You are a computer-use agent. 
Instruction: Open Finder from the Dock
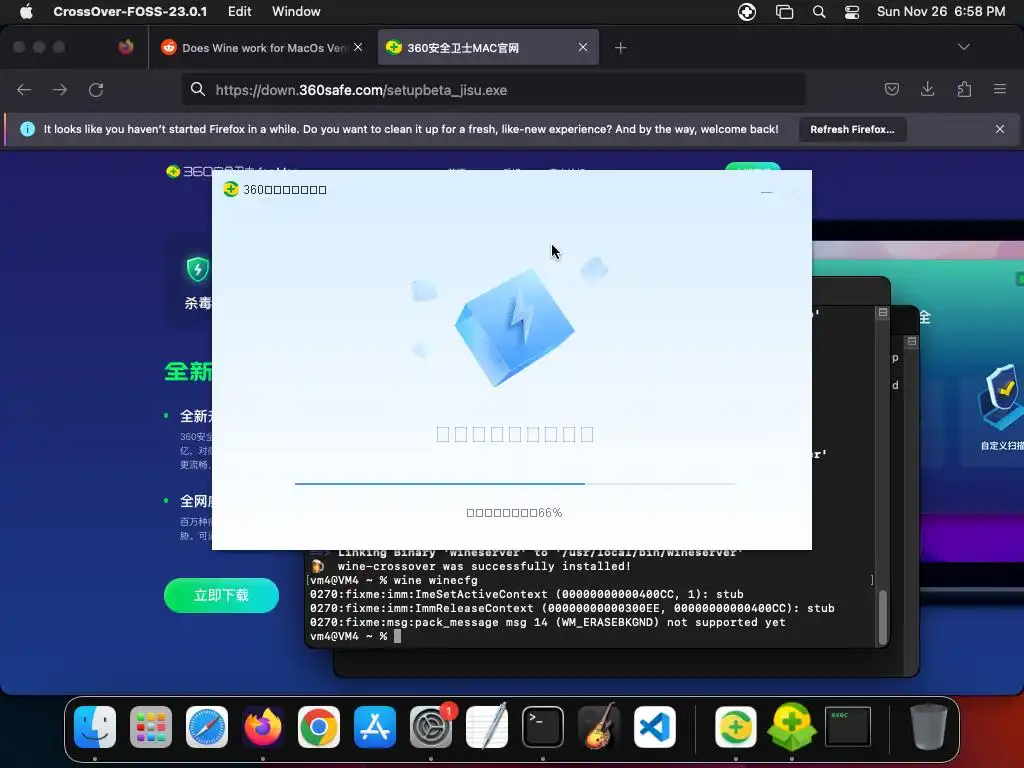95,727
